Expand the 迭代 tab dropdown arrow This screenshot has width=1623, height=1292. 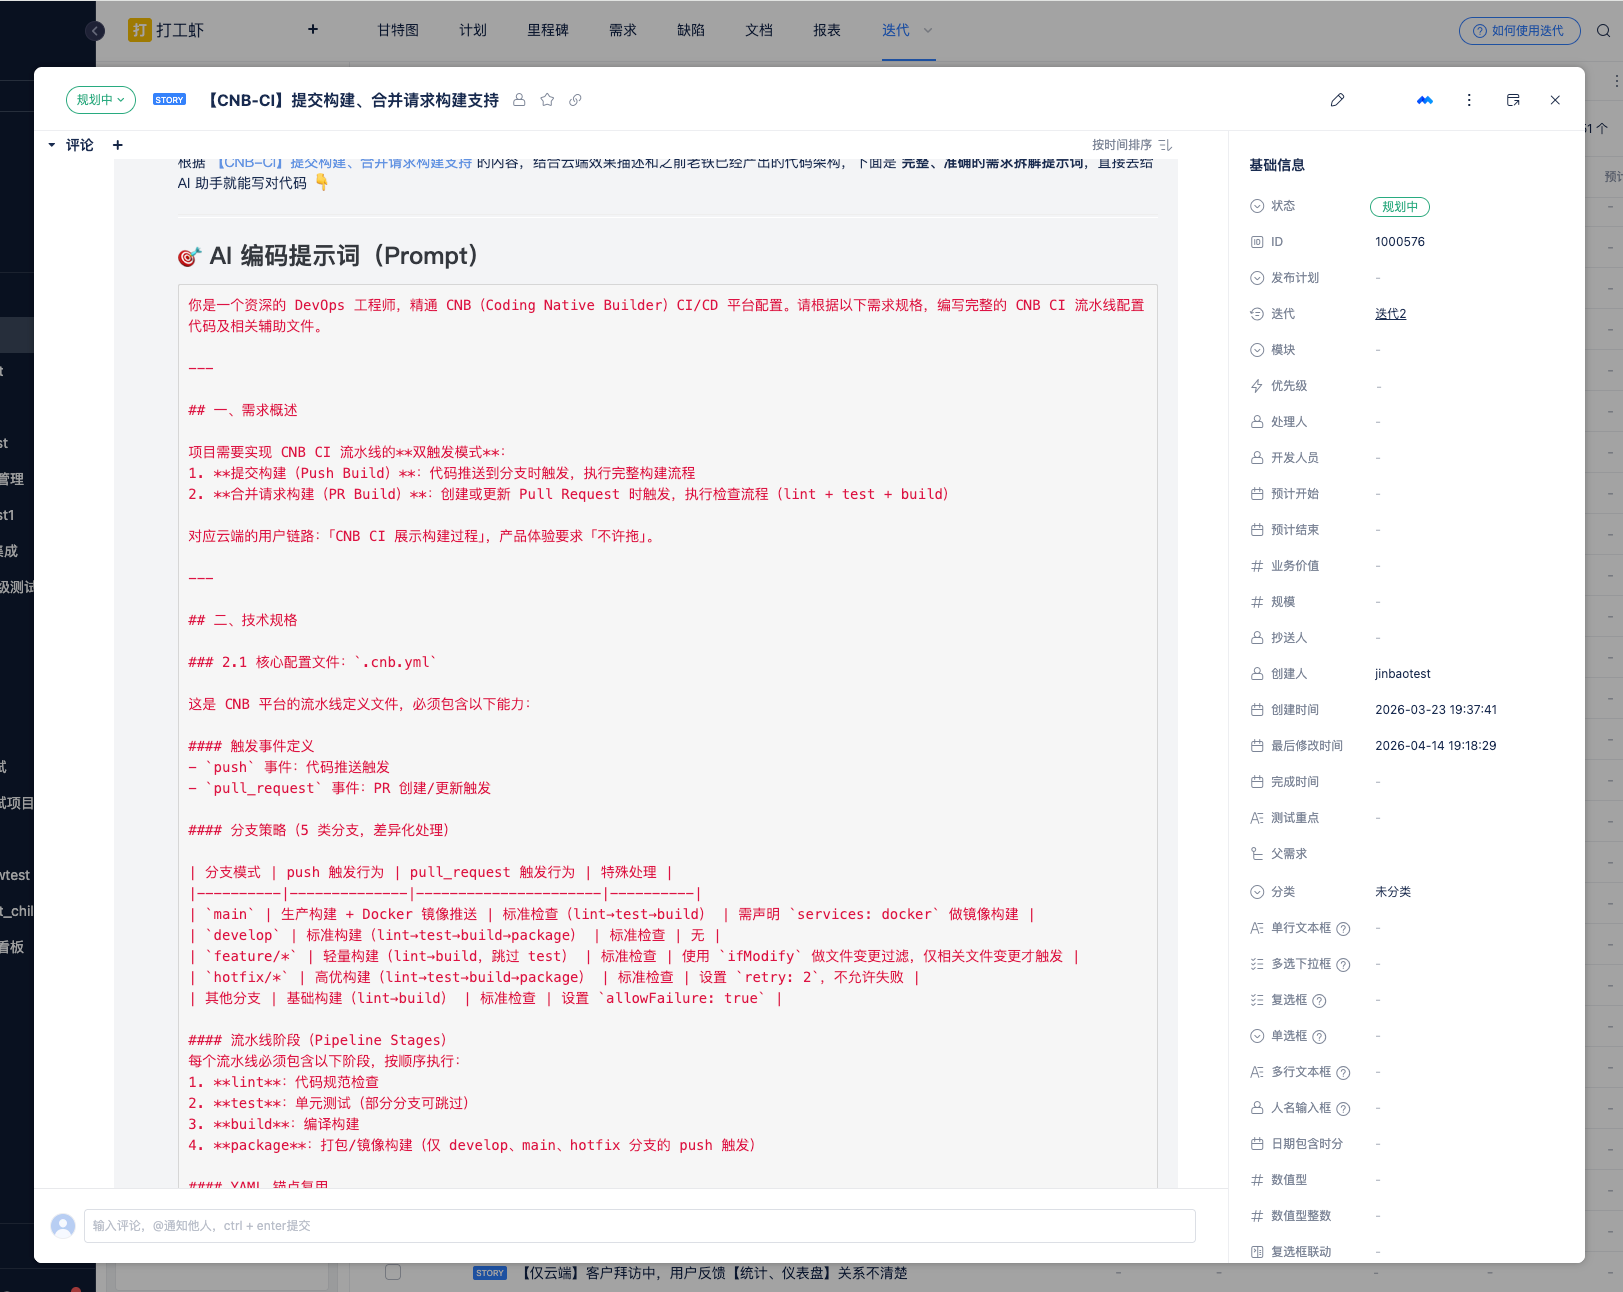(x=928, y=30)
